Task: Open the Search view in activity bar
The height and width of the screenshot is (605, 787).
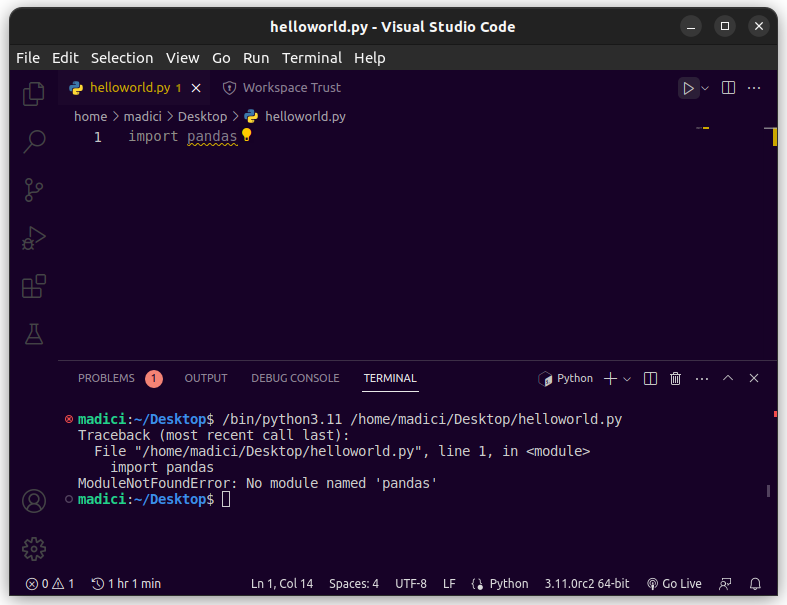Action: pos(34,141)
